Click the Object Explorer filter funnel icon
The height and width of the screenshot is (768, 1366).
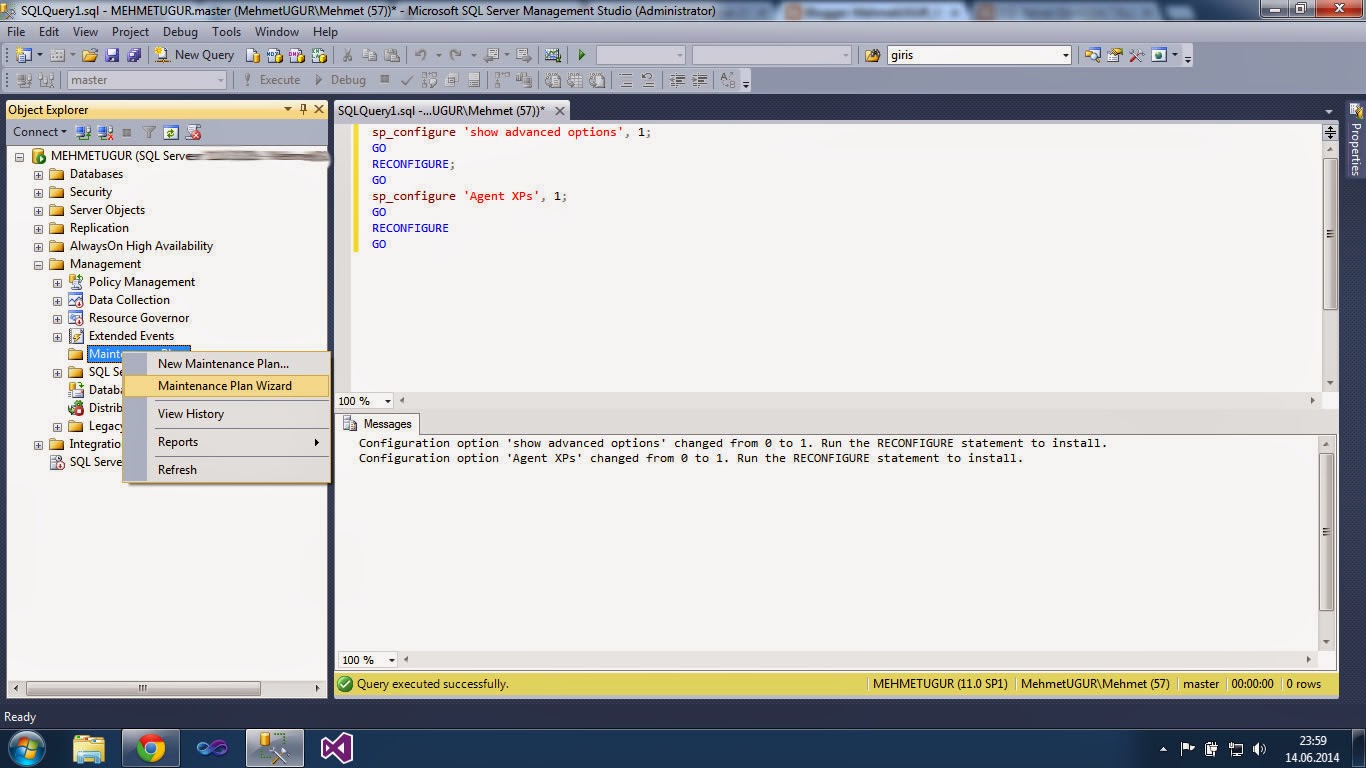[x=149, y=132]
